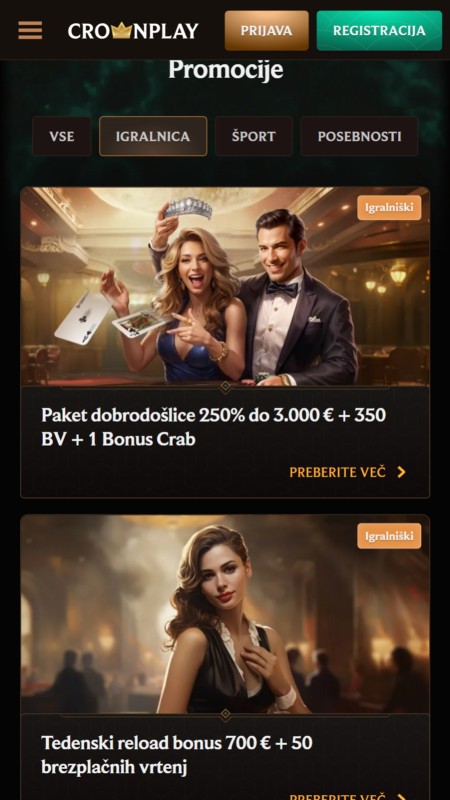The width and height of the screenshot is (450, 800).
Task: Click PREBERITE VEČ on welcome package
Action: point(337,472)
